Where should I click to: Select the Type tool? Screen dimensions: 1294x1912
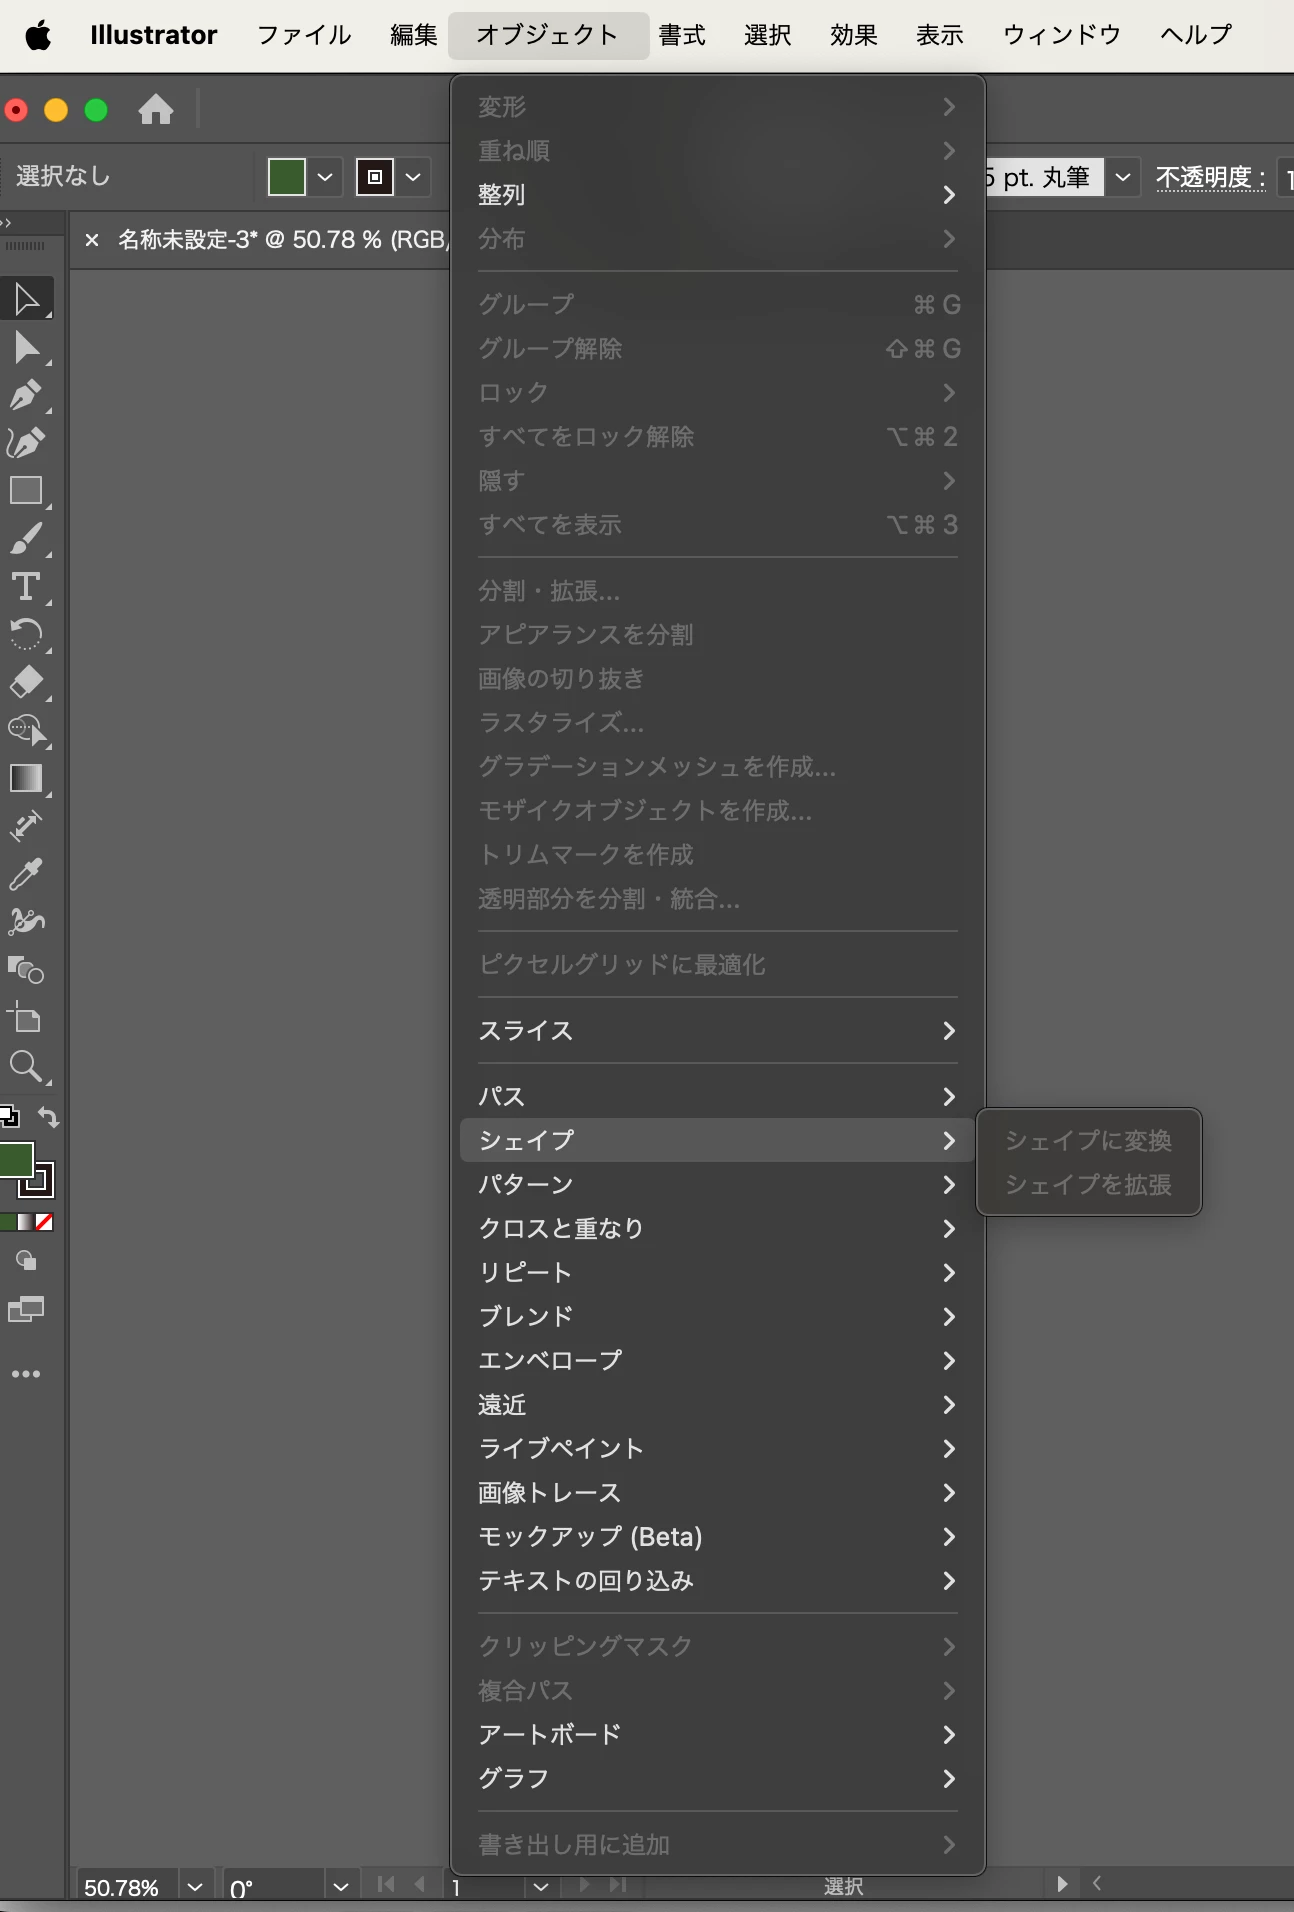click(26, 587)
